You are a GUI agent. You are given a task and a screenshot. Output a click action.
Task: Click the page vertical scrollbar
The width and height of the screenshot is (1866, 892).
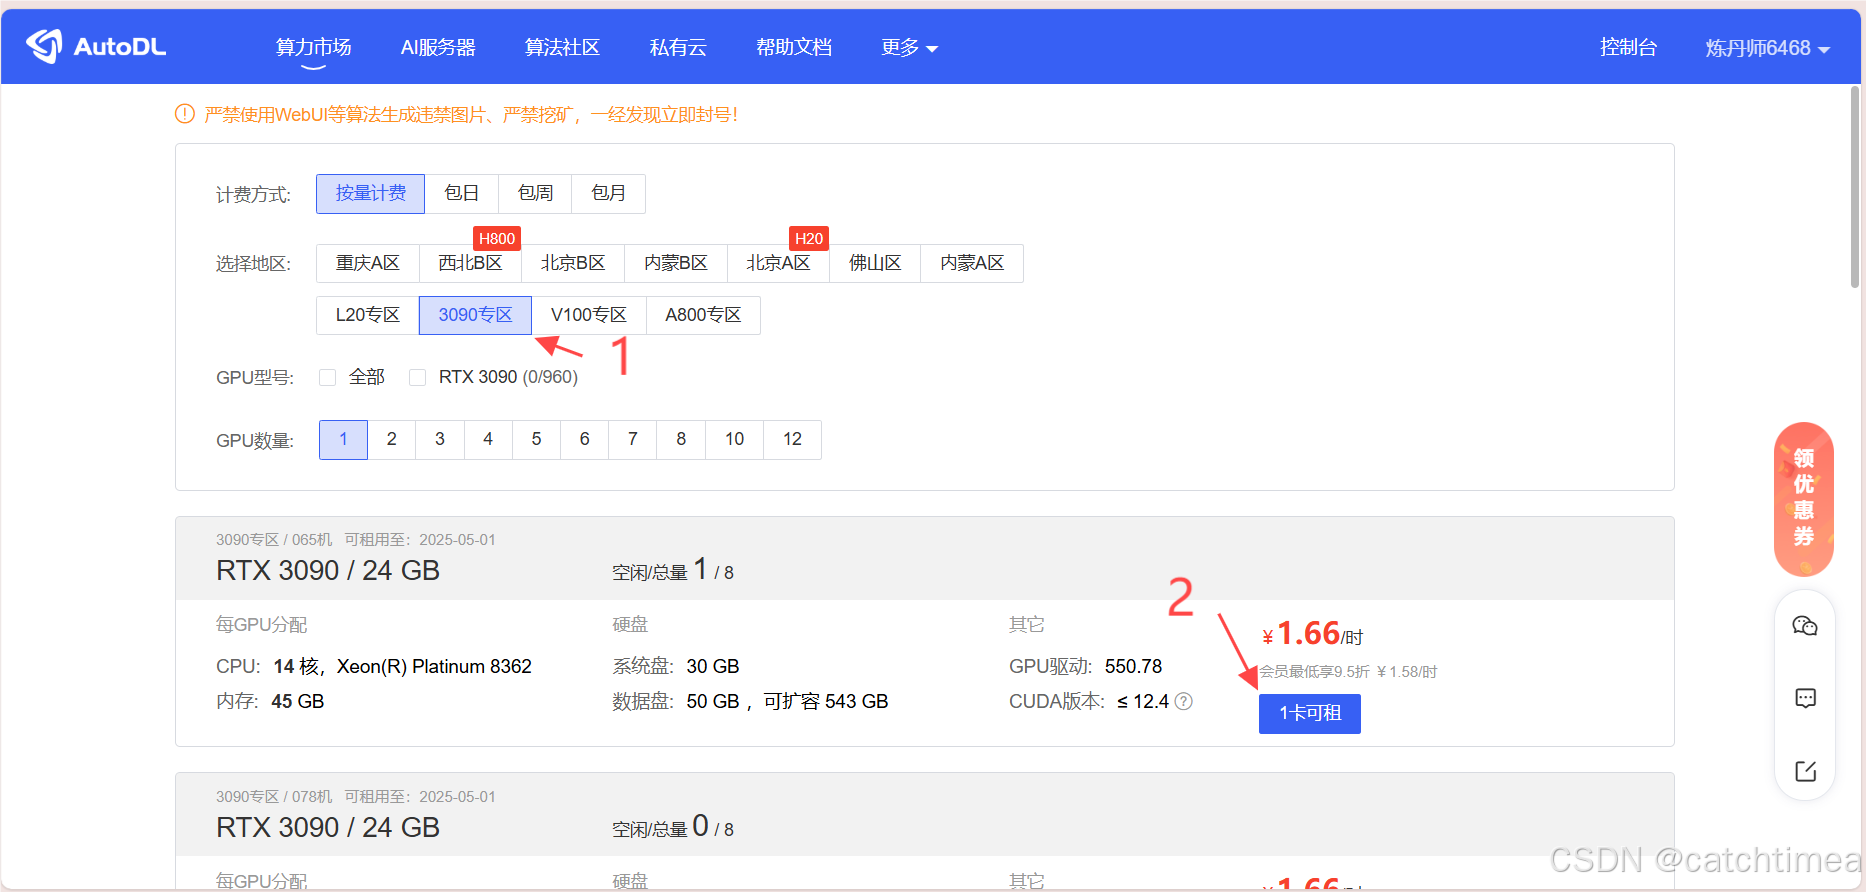click(1855, 188)
